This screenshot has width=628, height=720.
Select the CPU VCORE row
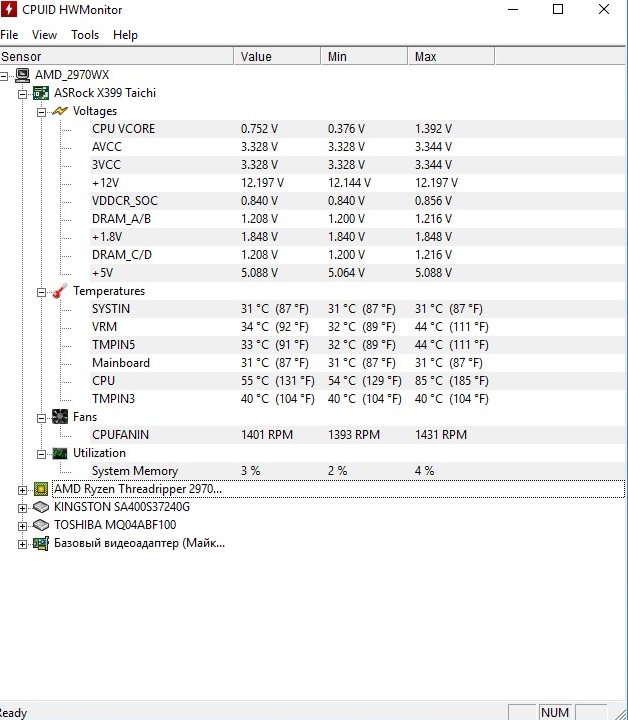coord(358,129)
